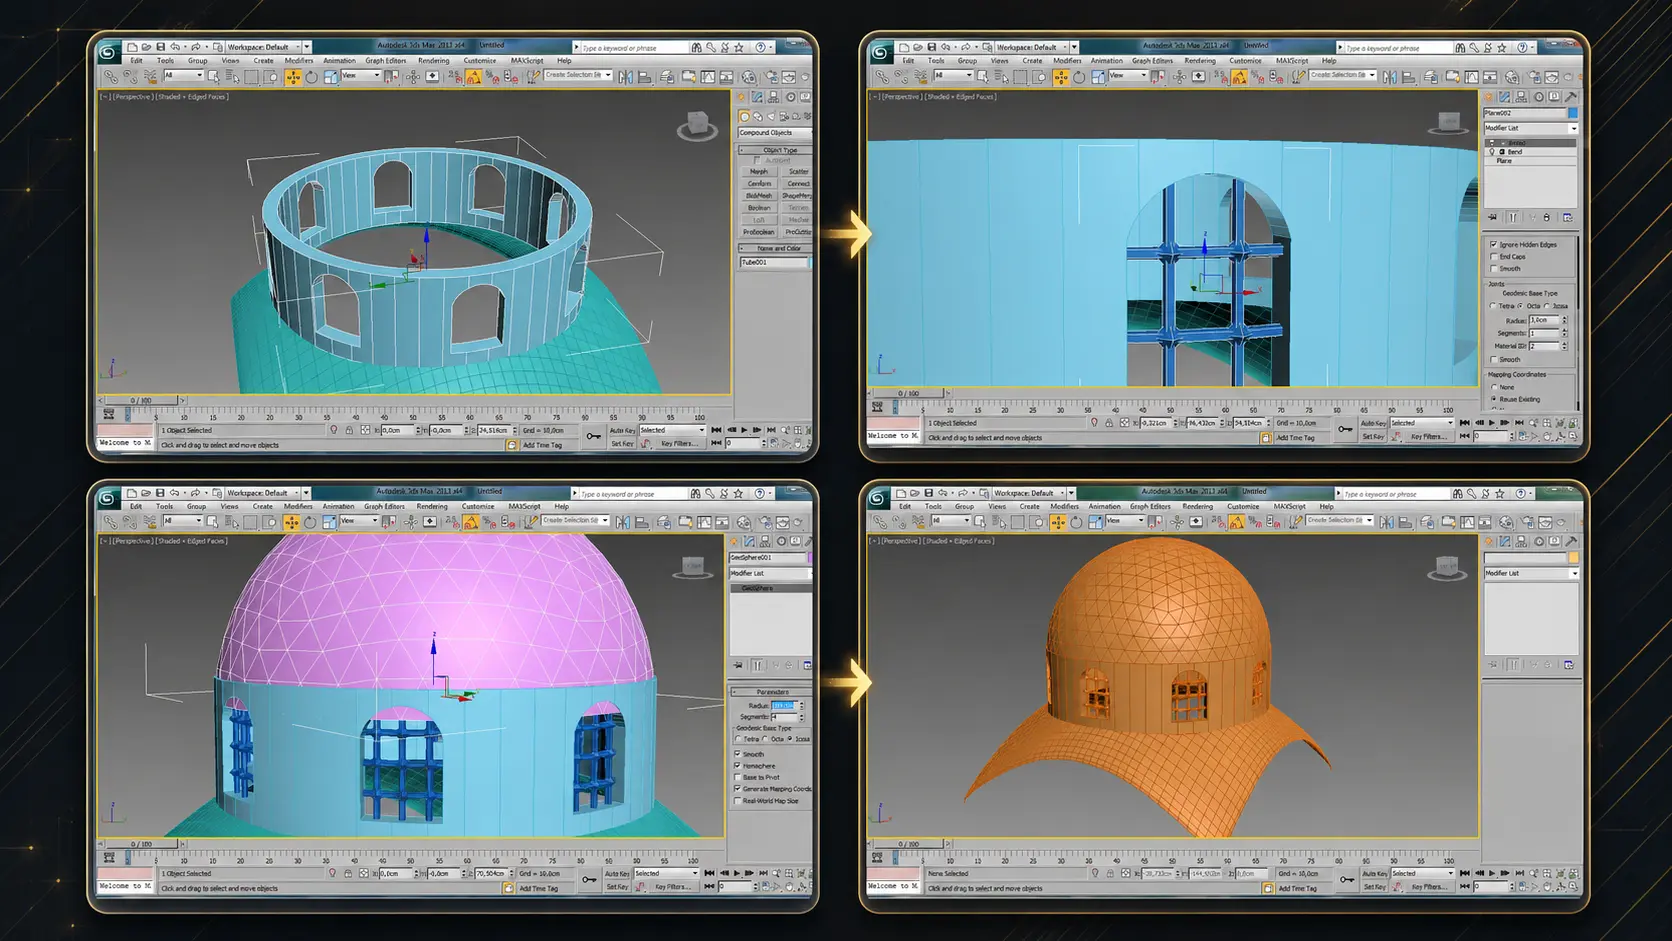Open the Modifier List dropdown for Plane002
The image size is (1672, 941).
pyautogui.click(x=1530, y=128)
